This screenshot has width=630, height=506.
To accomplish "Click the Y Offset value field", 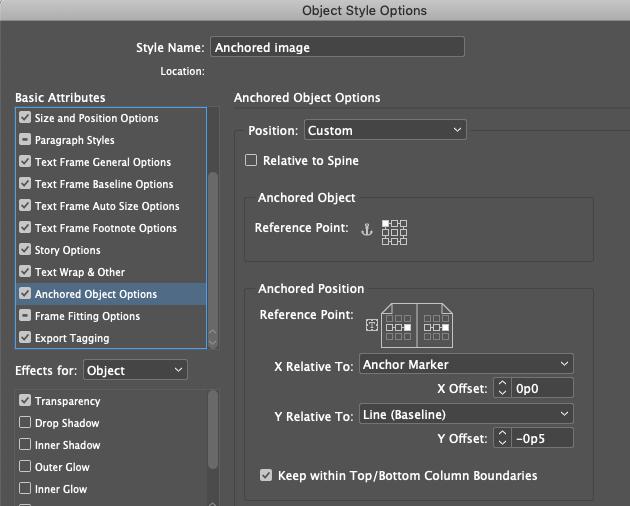I will point(542,438).
